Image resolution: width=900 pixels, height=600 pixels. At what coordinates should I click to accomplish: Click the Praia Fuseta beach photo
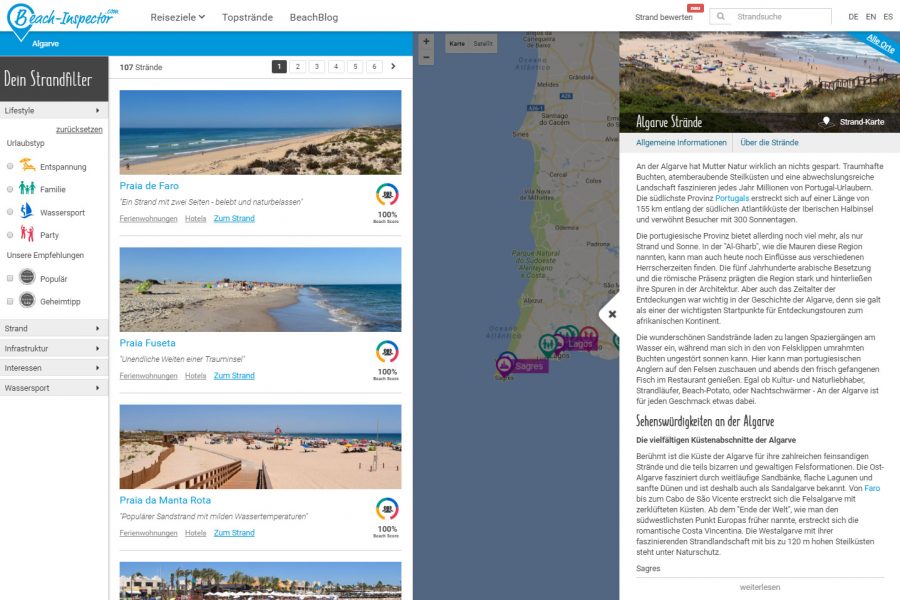pyautogui.click(x=260, y=289)
